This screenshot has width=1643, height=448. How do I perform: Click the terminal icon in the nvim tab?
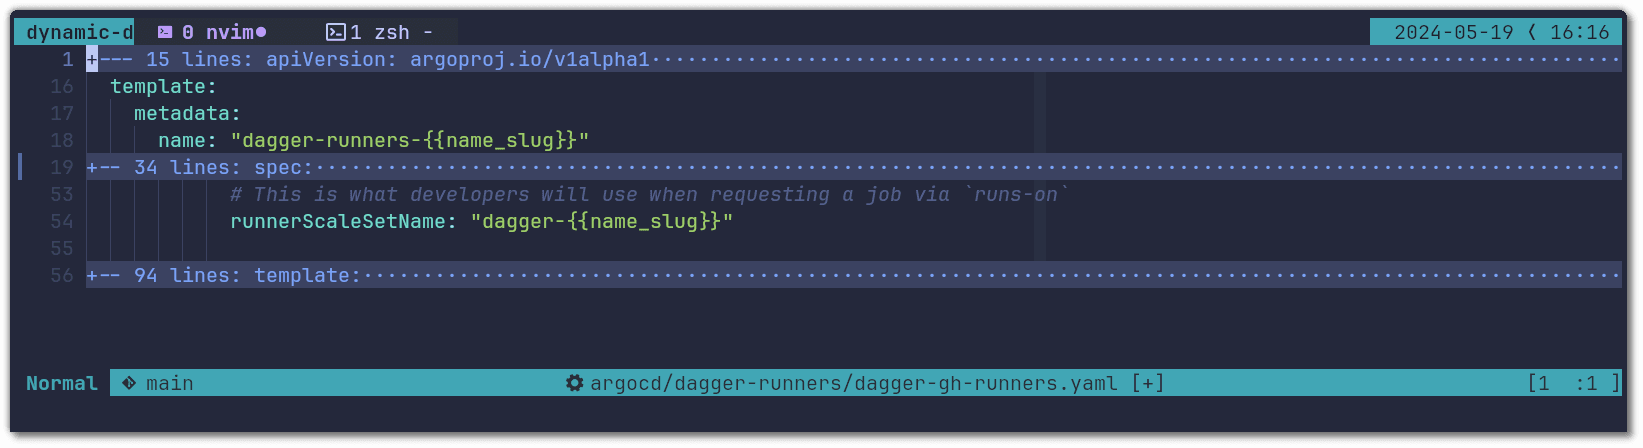165,32
